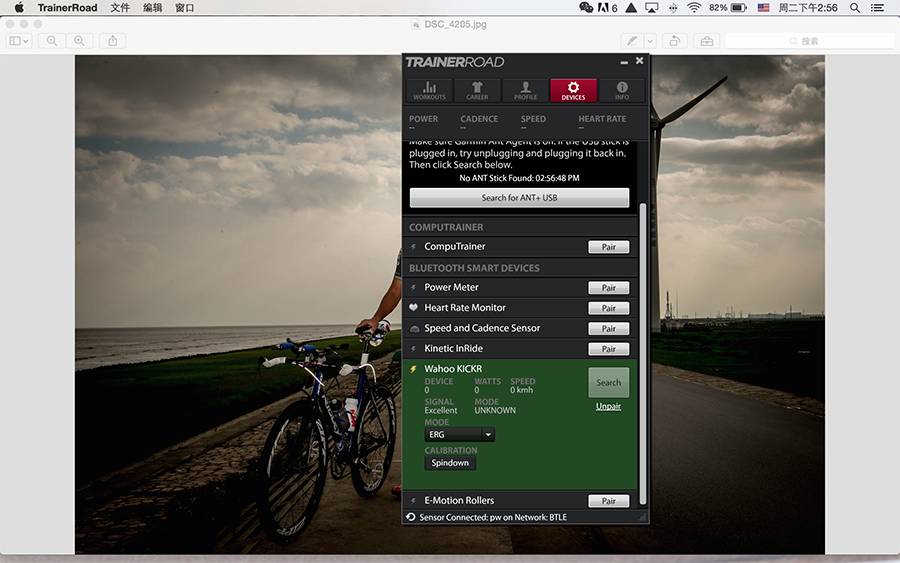Pair the CompuTrainer device
The height and width of the screenshot is (563, 900).
click(608, 247)
